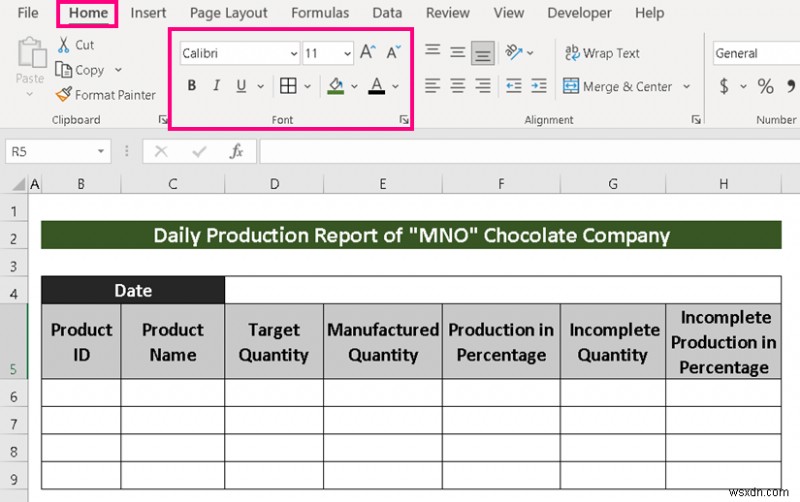Expand the Paste options arrow

tap(30, 94)
